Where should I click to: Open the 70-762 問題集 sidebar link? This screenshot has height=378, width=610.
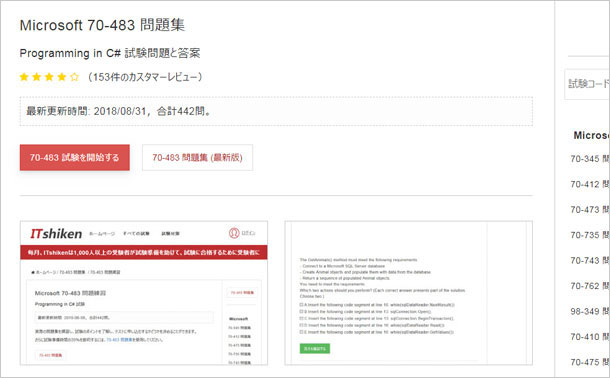click(590, 286)
